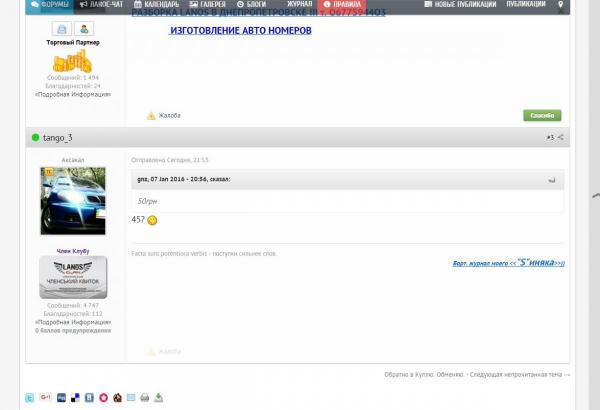
Task: Click share icon next to post #3
Action: (x=560, y=137)
